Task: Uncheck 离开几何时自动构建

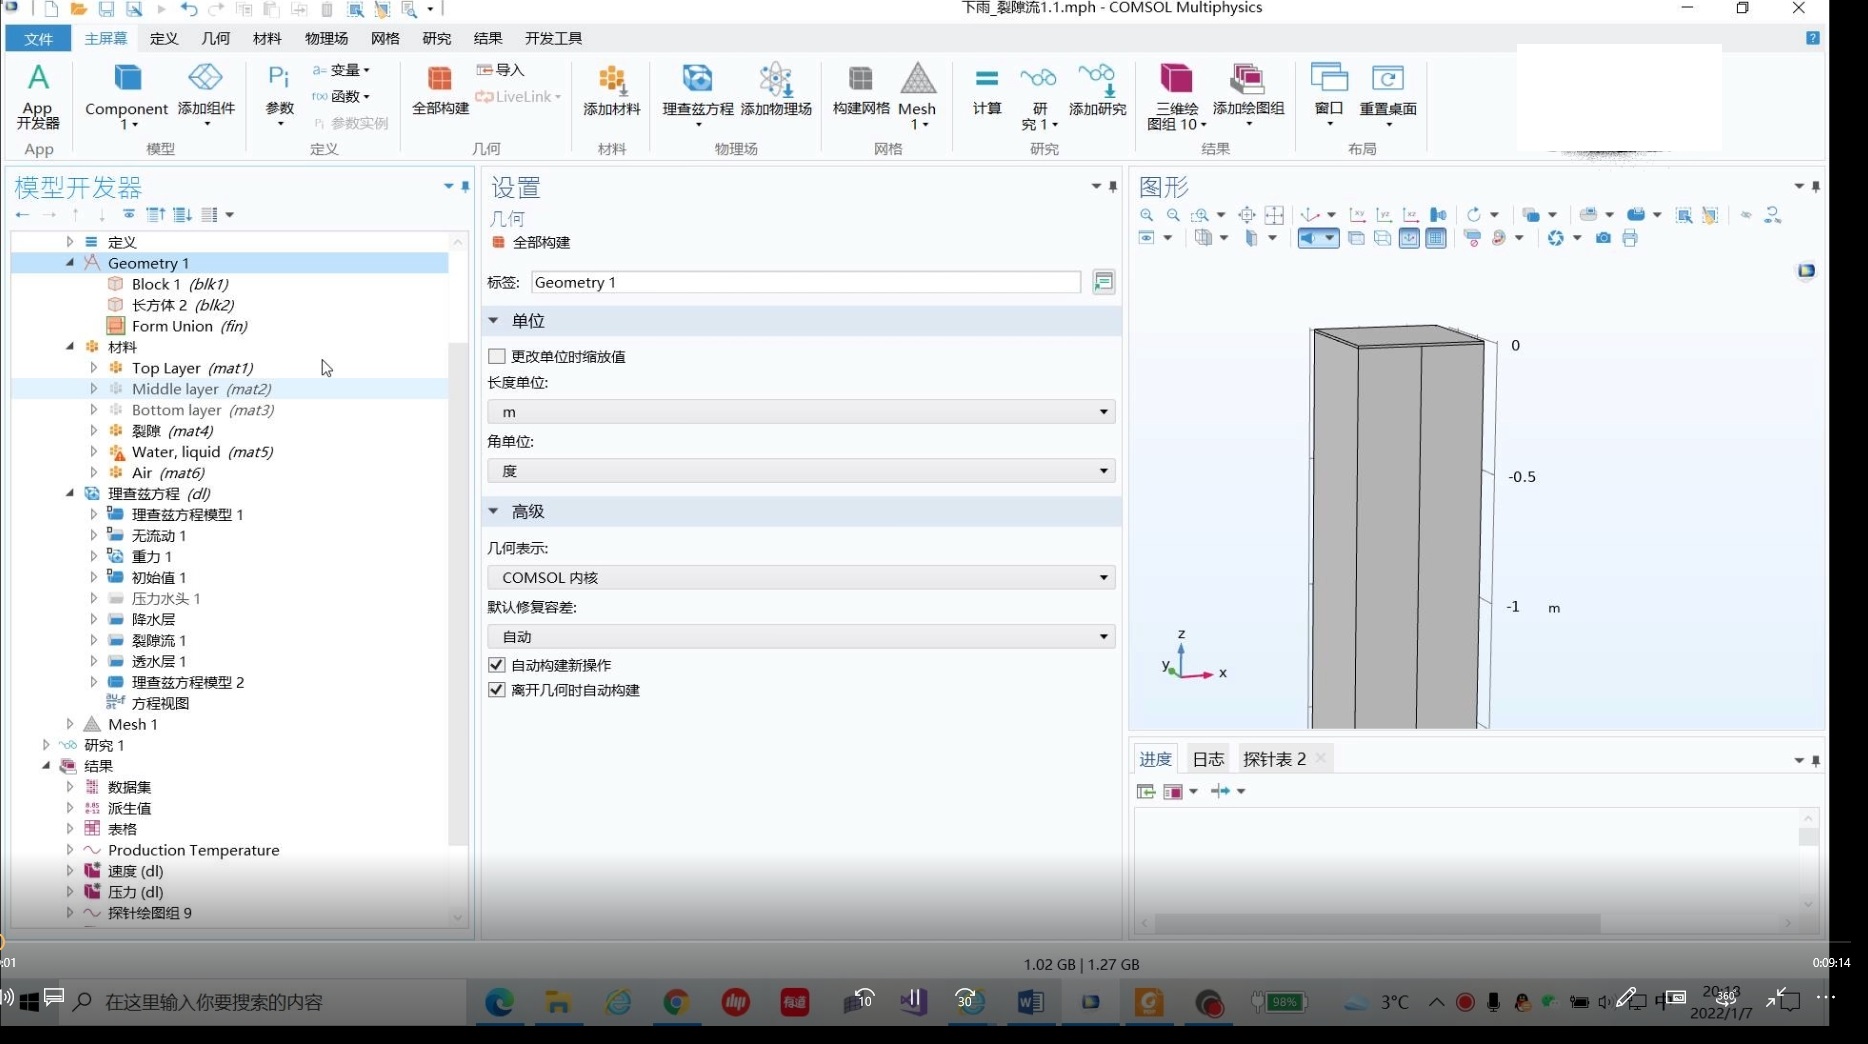Action: [x=496, y=689]
